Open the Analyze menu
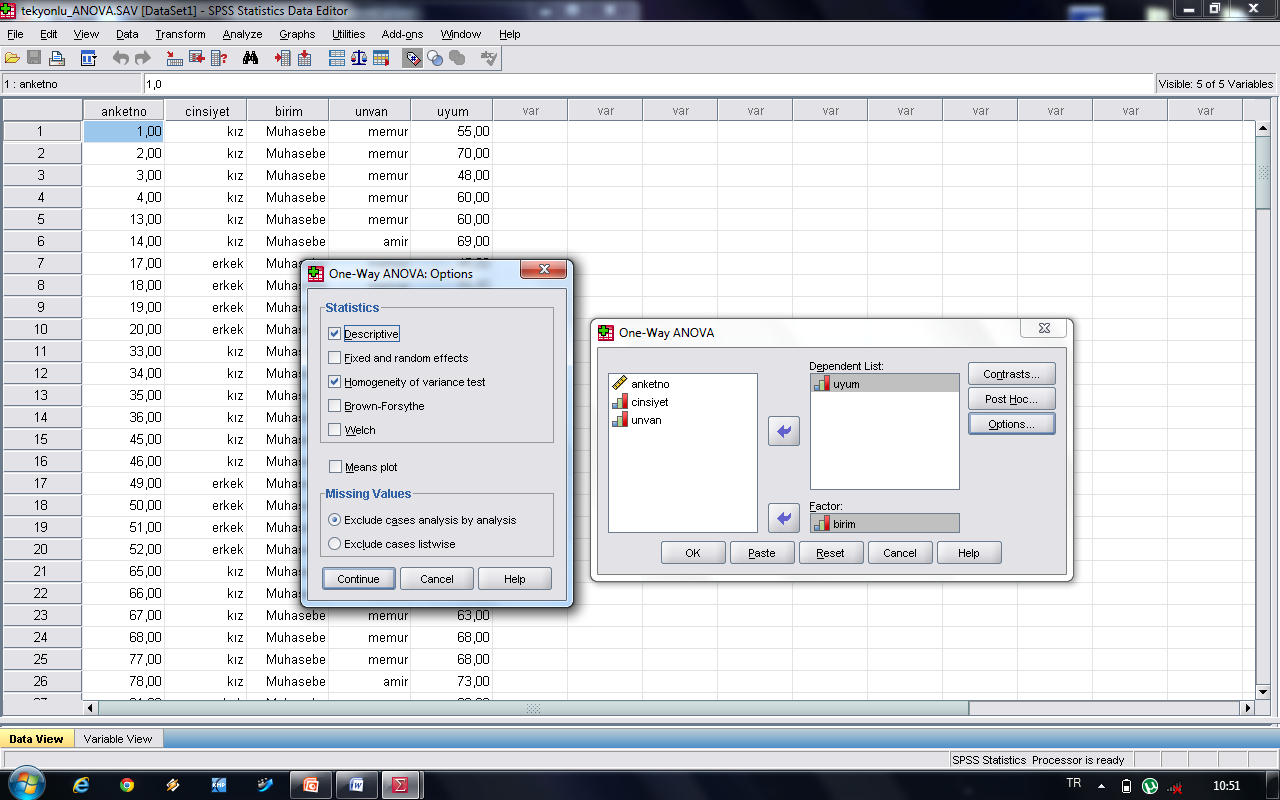The image size is (1280, 800). 242,34
